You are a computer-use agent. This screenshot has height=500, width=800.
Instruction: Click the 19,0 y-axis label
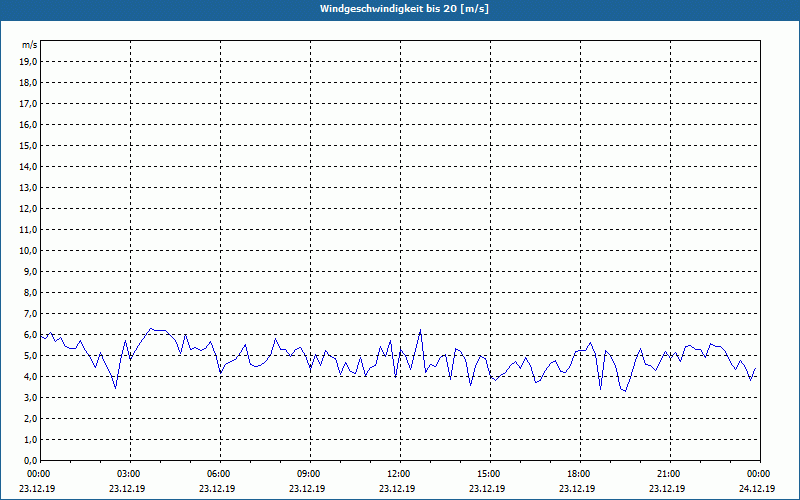[x=28, y=62]
